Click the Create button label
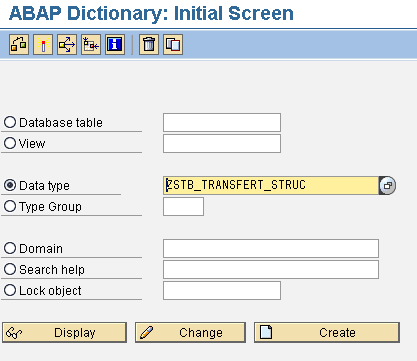417x361 pixels. tap(337, 333)
